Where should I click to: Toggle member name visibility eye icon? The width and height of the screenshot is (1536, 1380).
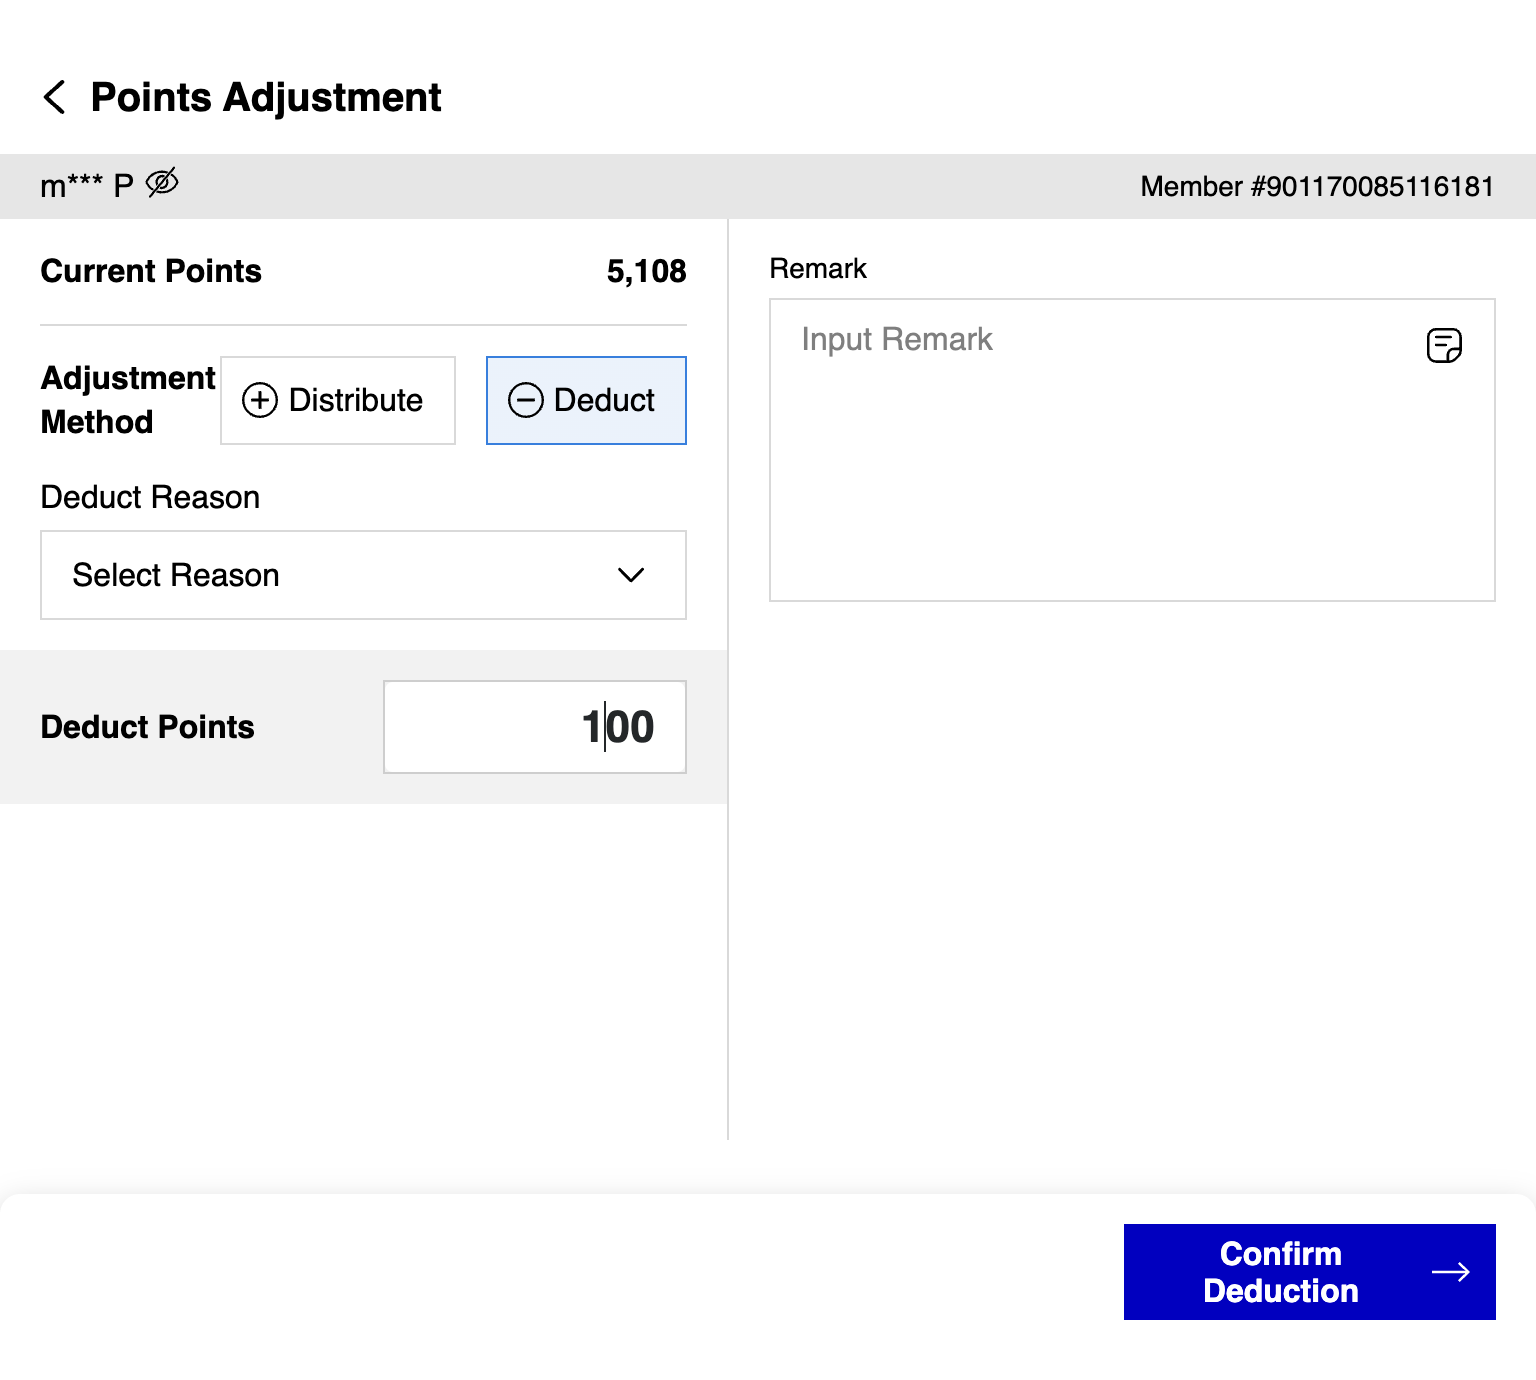[162, 183]
